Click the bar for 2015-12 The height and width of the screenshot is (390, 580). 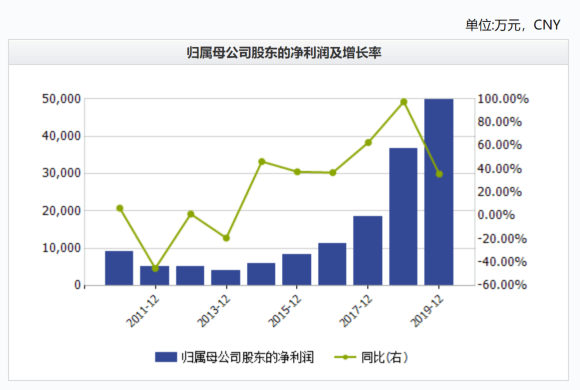point(297,269)
